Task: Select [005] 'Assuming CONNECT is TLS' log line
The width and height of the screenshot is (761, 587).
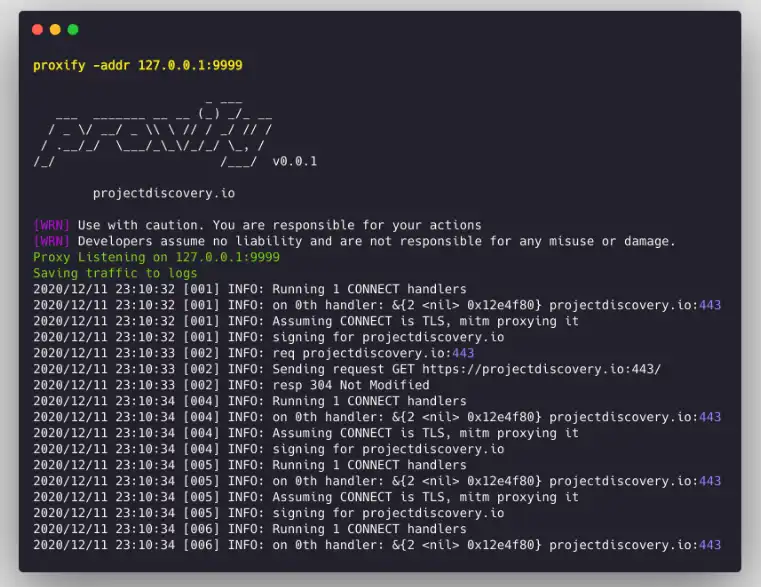Action: click(x=306, y=497)
